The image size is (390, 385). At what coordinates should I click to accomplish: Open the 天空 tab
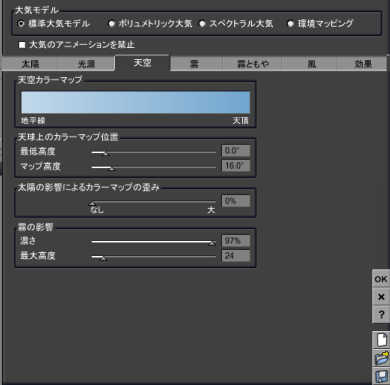click(142, 63)
